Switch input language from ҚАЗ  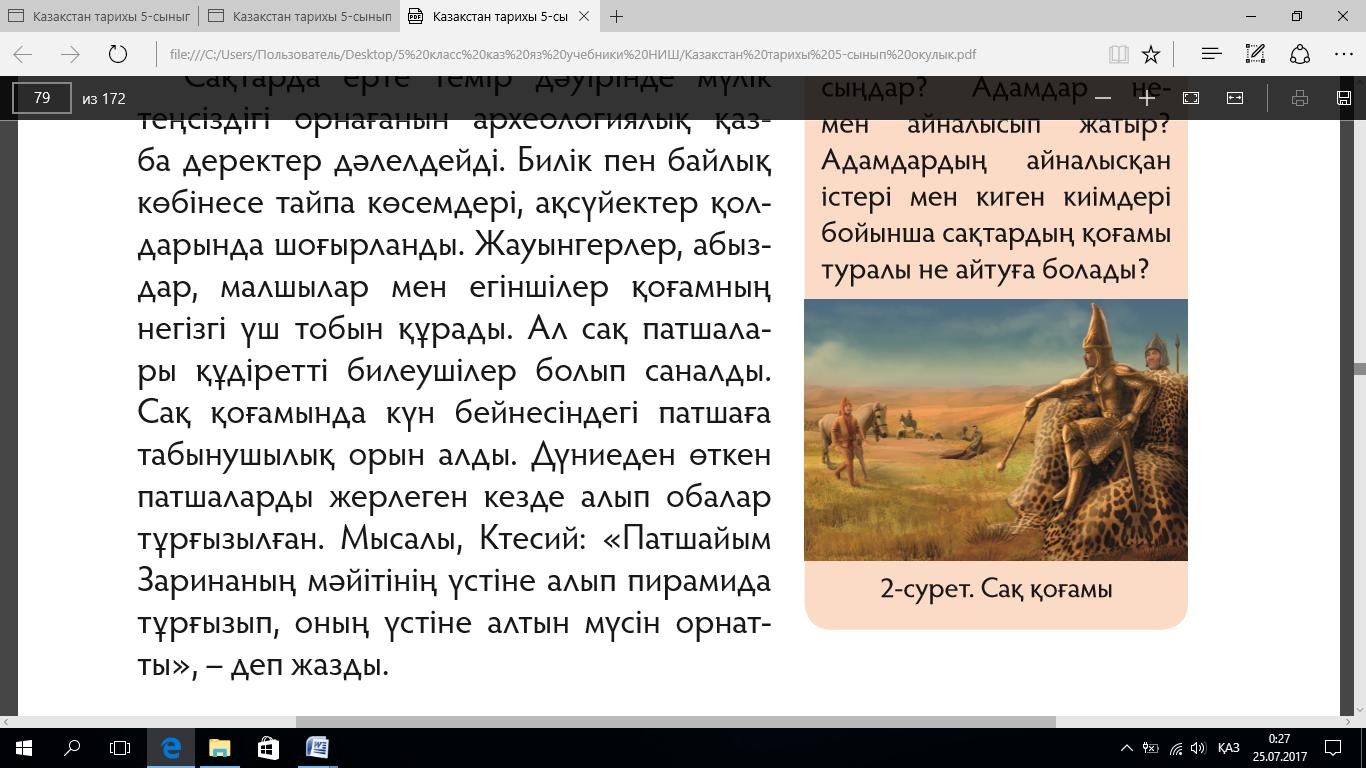coord(1229,748)
